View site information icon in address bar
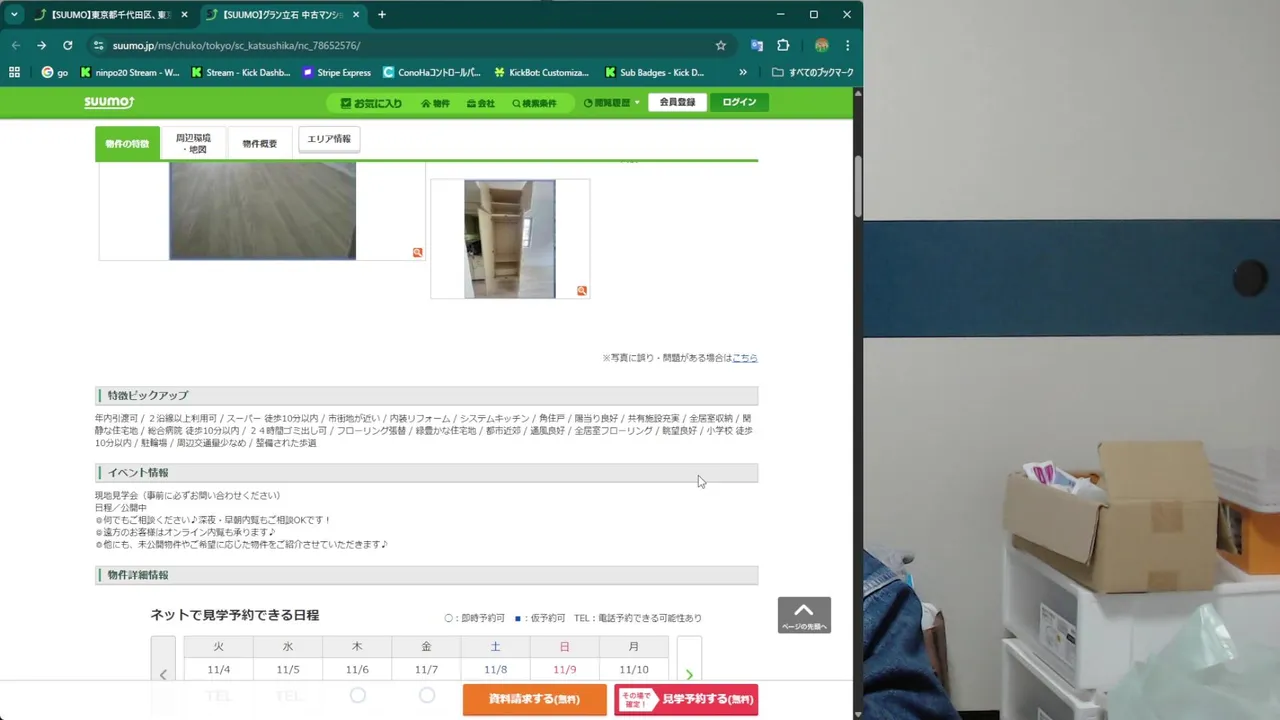Image resolution: width=1280 pixels, height=720 pixels. [x=98, y=45]
